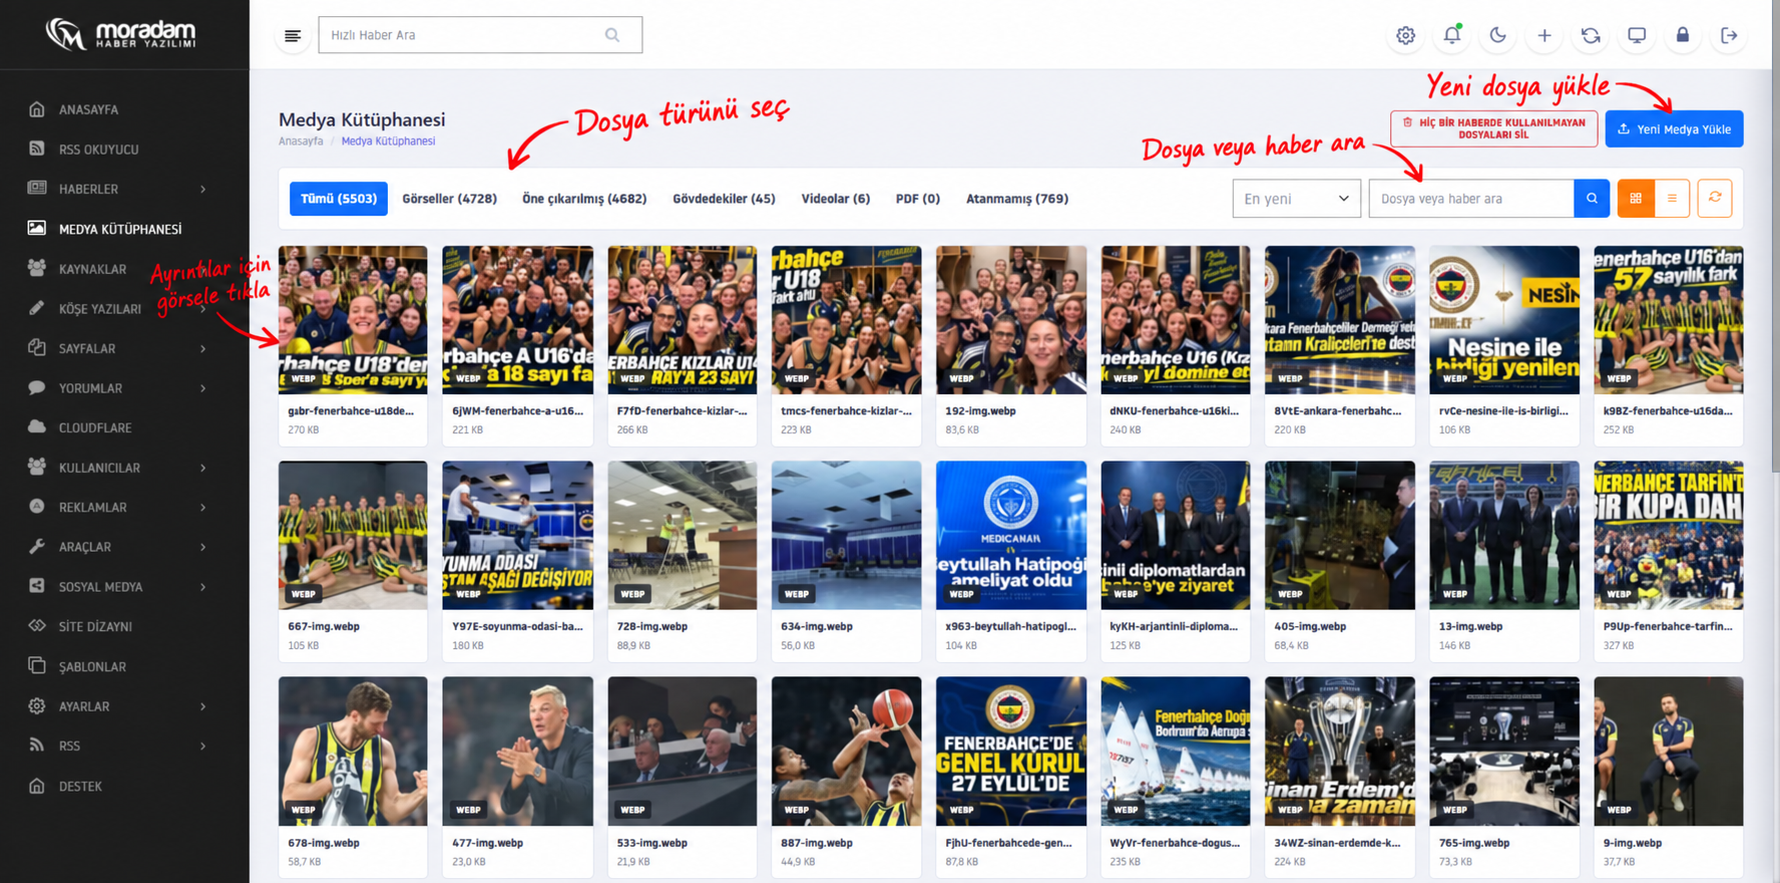Select the PDF (0) tab
1780x883 pixels.
click(x=918, y=198)
